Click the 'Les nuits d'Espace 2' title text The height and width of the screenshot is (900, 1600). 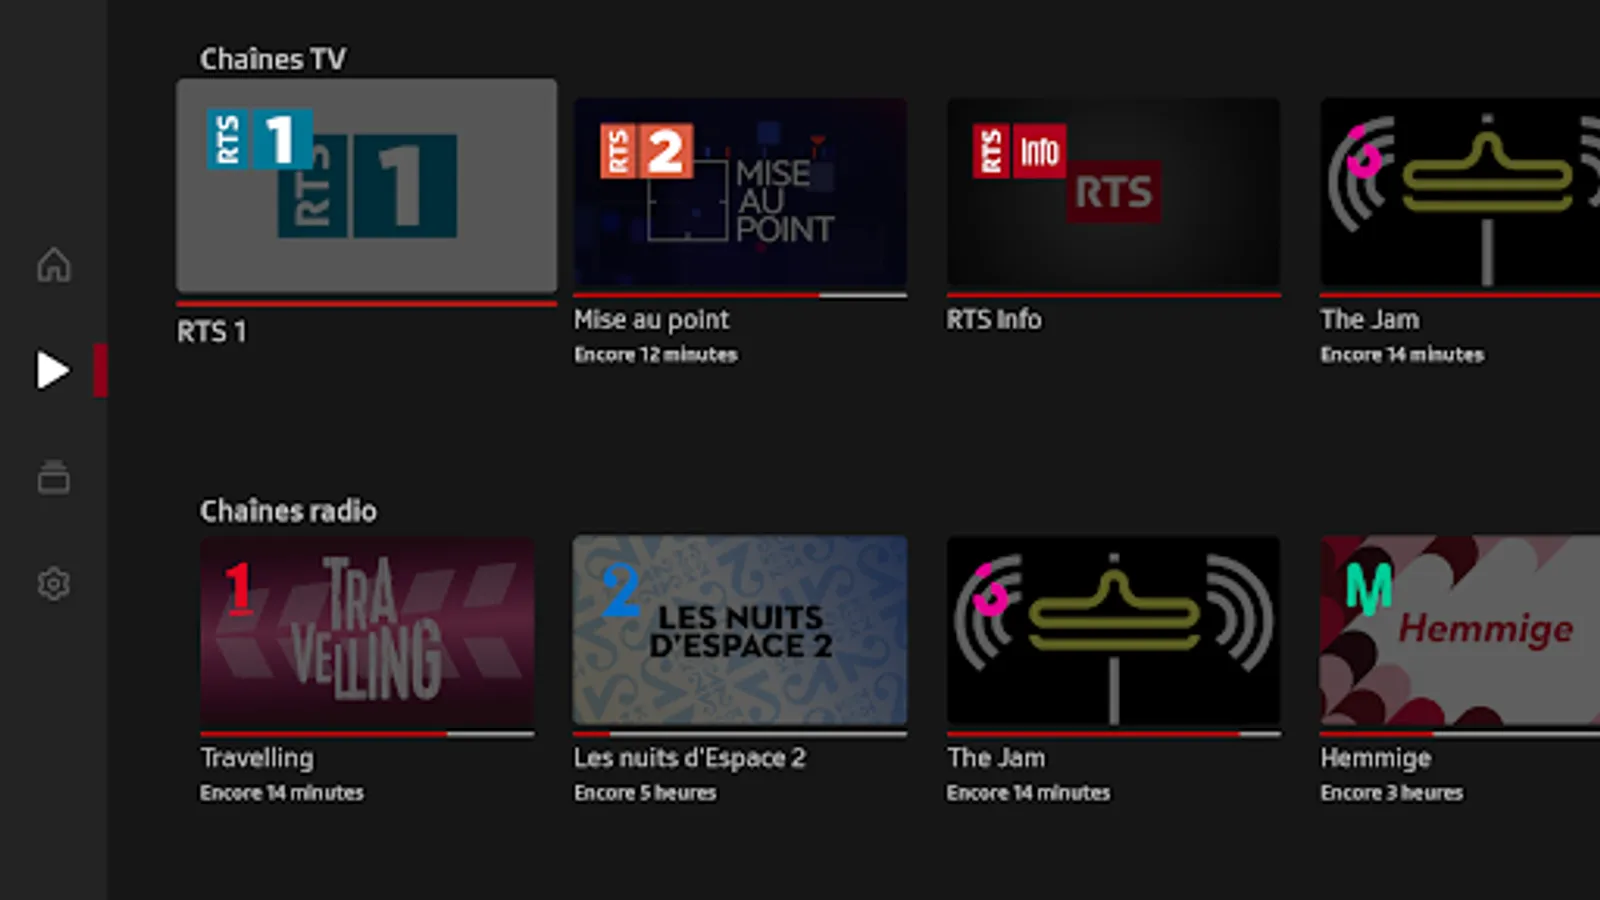coord(689,758)
